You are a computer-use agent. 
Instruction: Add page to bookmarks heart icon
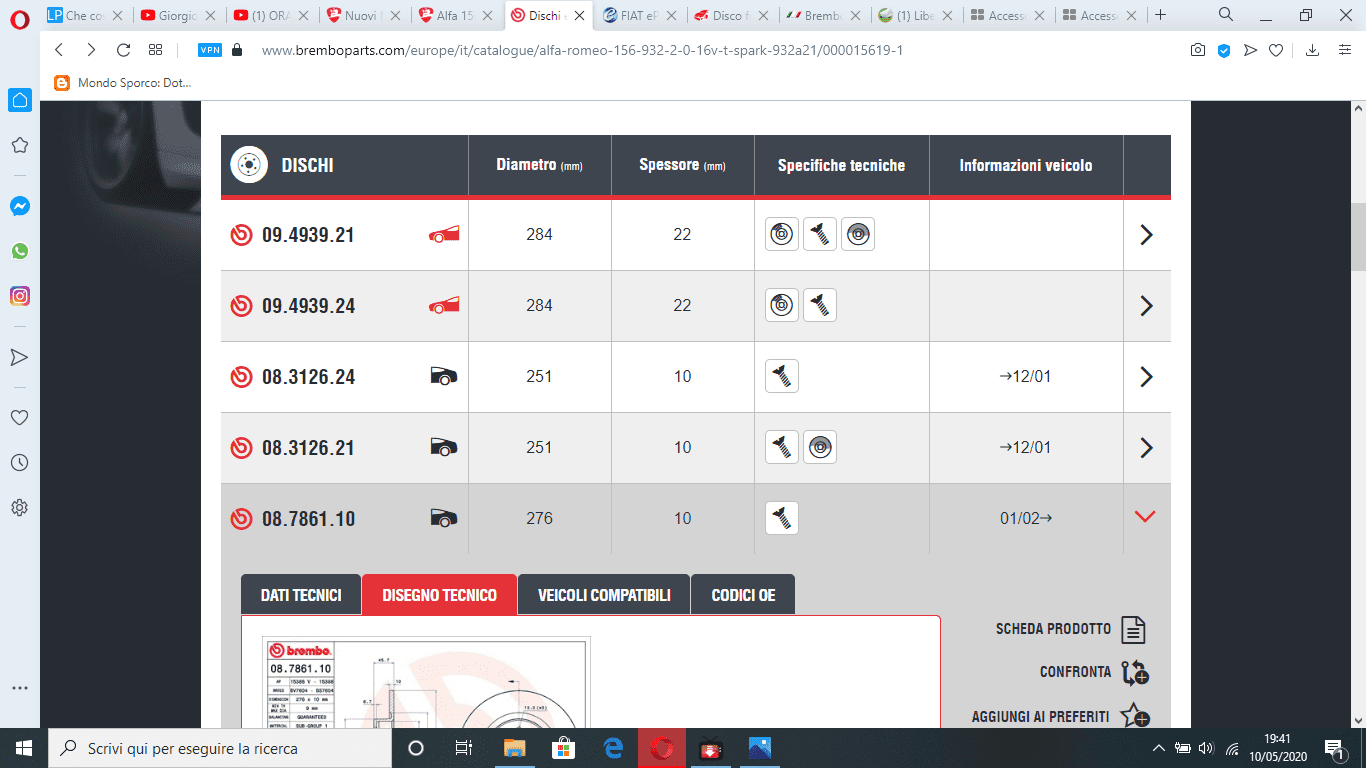1276,50
